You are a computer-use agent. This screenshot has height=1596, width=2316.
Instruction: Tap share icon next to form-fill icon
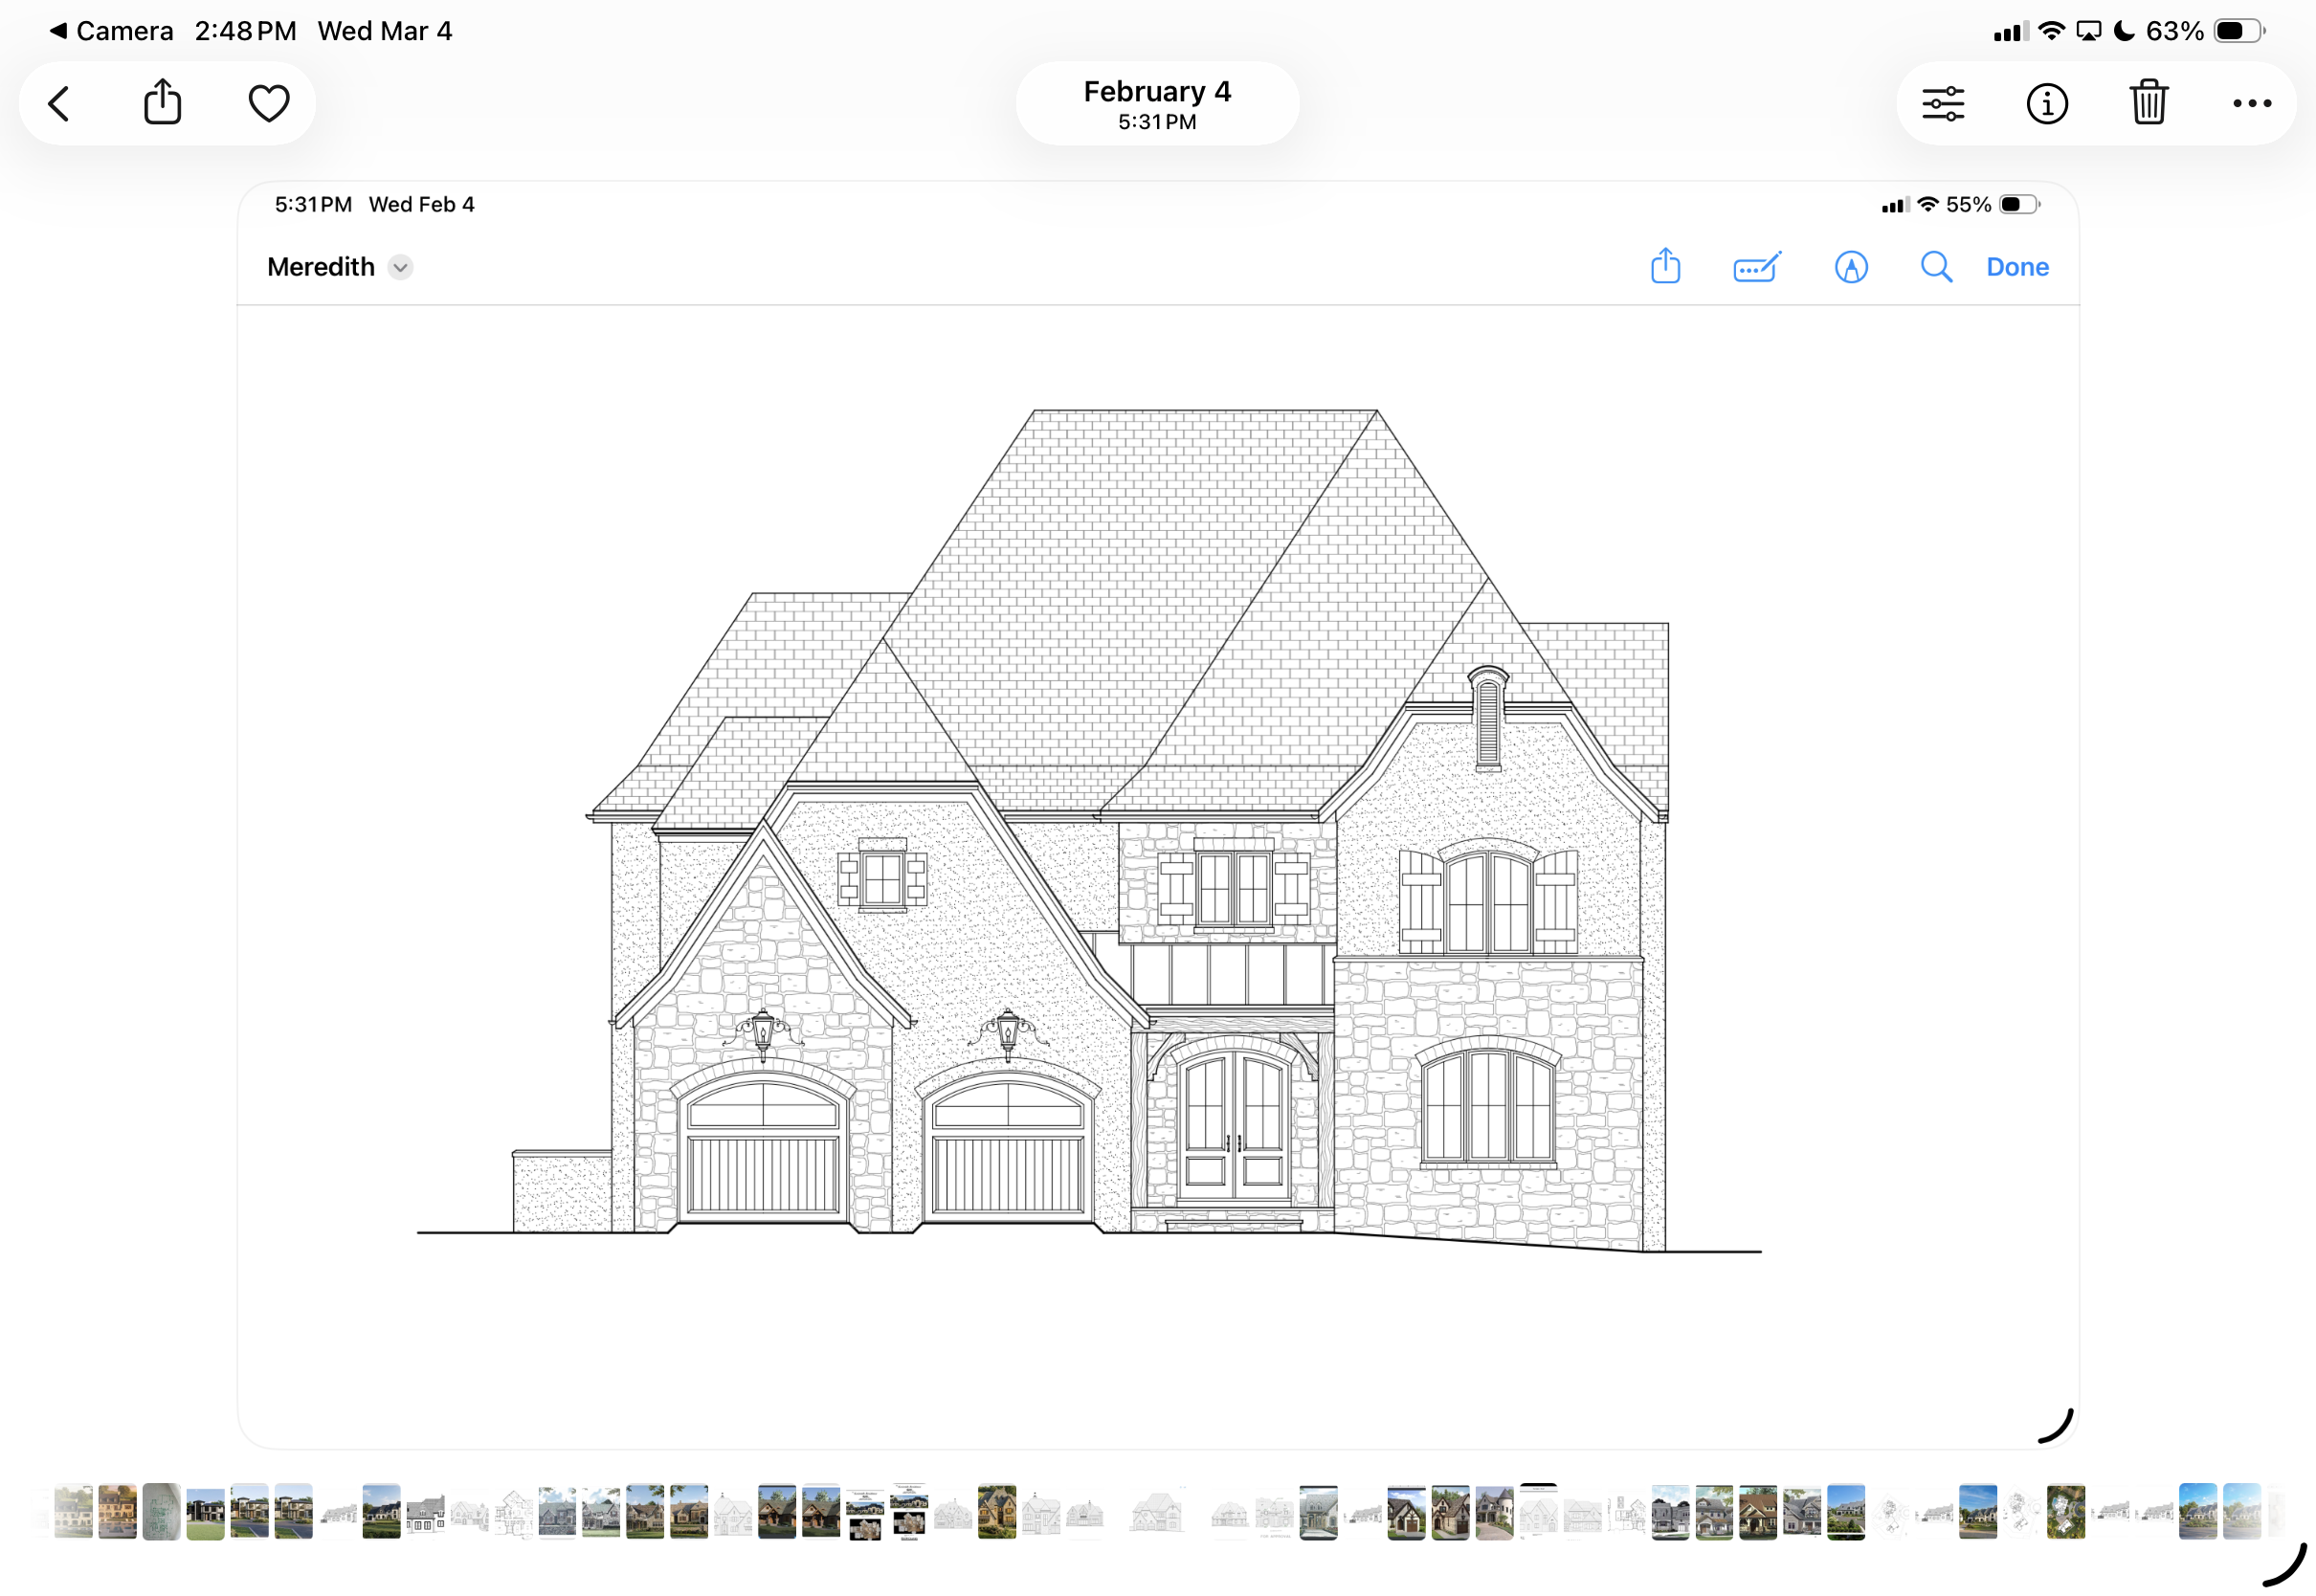(1665, 267)
